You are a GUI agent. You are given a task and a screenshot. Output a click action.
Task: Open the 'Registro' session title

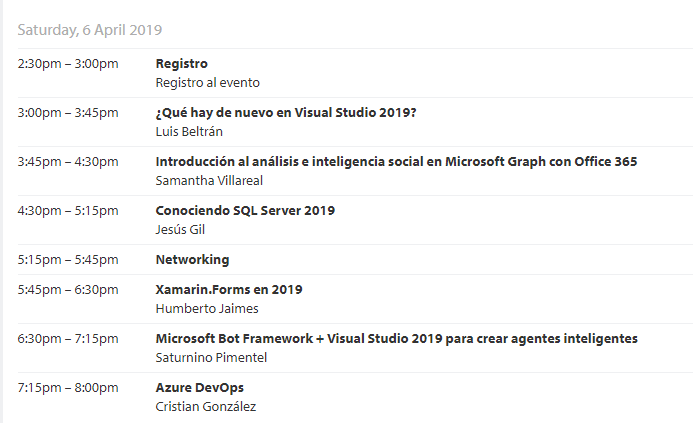(182, 64)
